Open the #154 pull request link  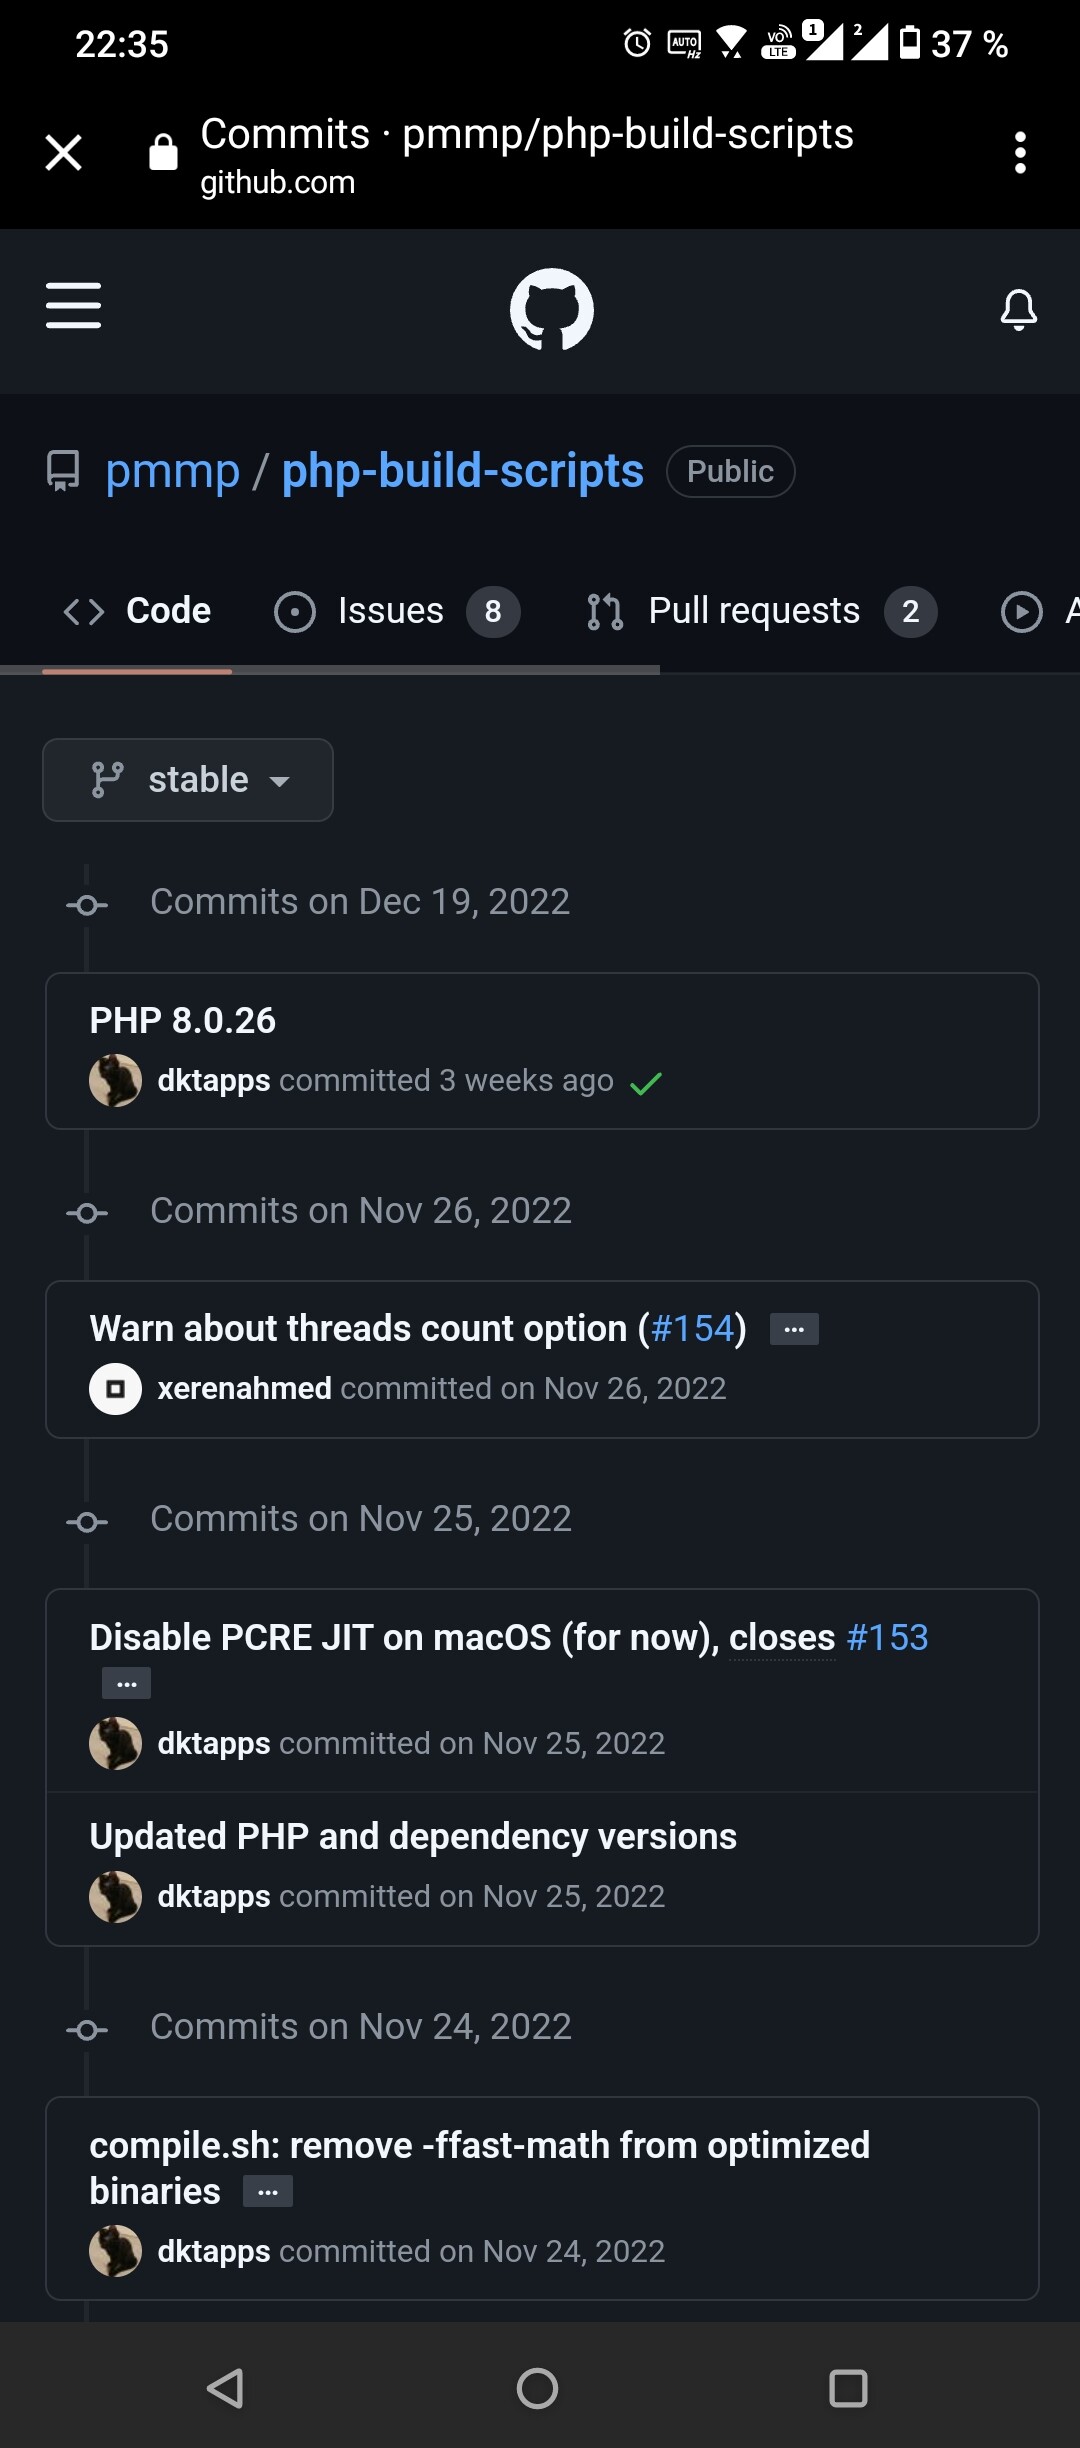point(693,1329)
